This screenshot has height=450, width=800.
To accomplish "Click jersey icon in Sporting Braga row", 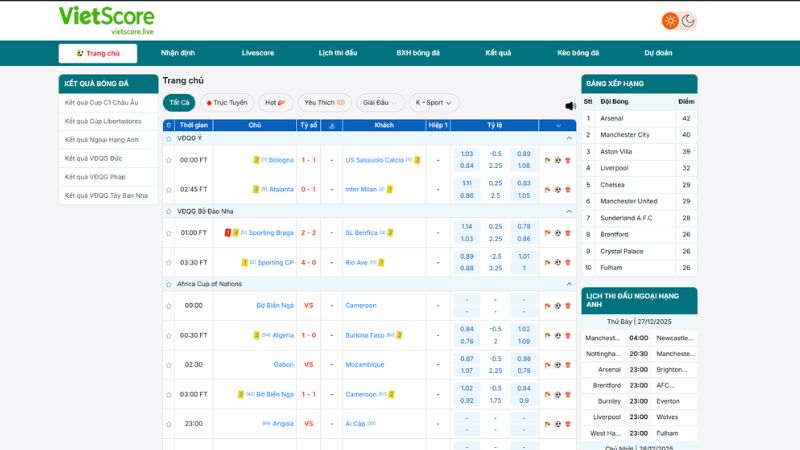I will click(568, 233).
